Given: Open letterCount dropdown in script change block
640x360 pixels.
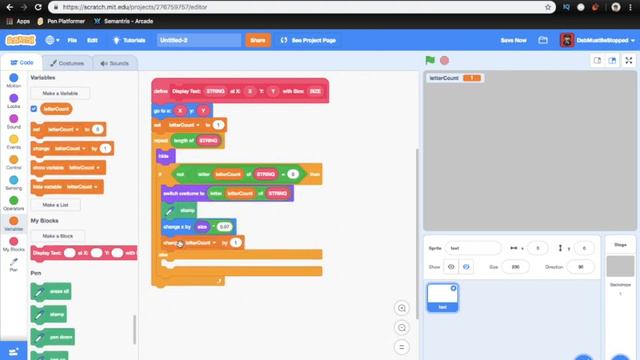Looking at the screenshot, I should pyautogui.click(x=200, y=243).
